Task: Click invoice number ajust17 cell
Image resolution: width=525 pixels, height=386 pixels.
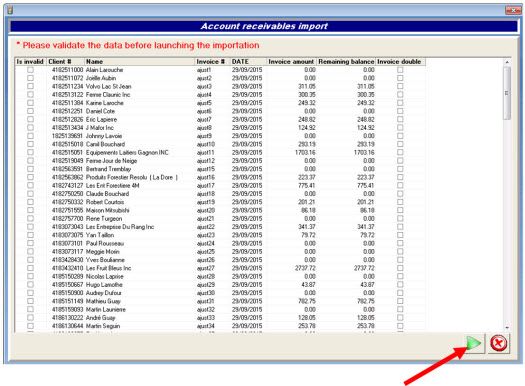Action: click(206, 185)
